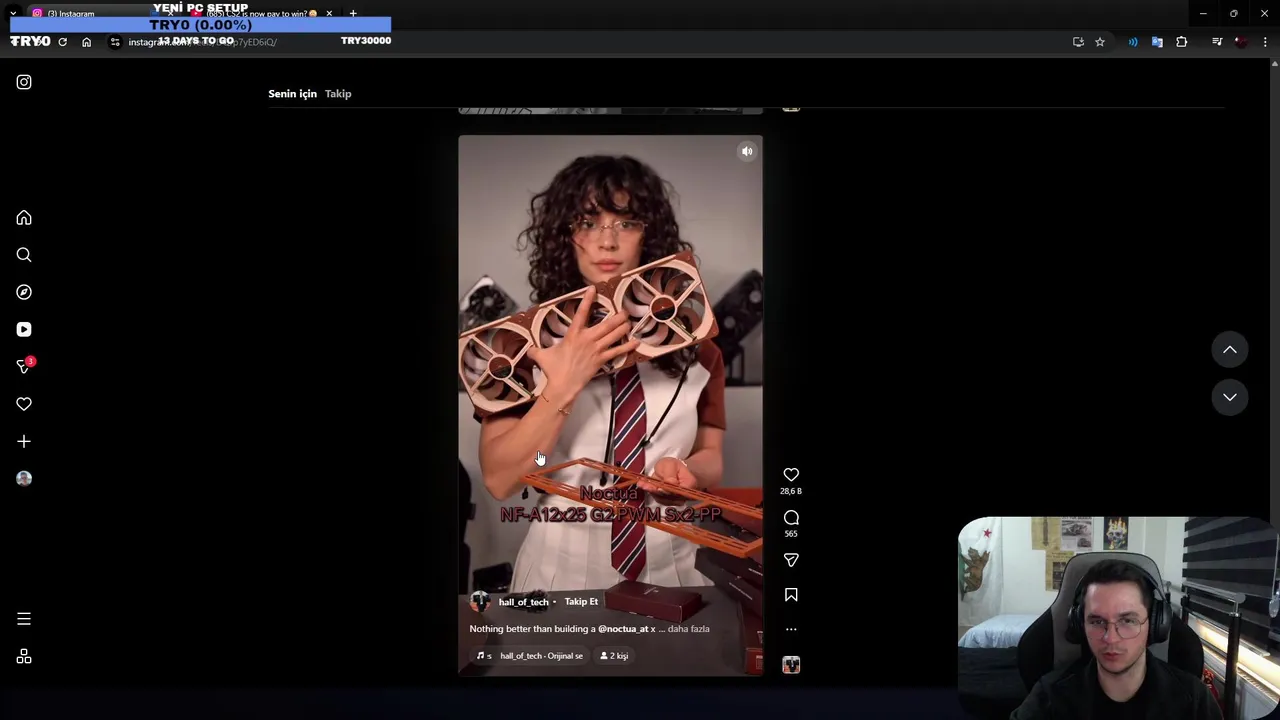Open a new browser tab
The image size is (1280, 720).
coord(353,14)
